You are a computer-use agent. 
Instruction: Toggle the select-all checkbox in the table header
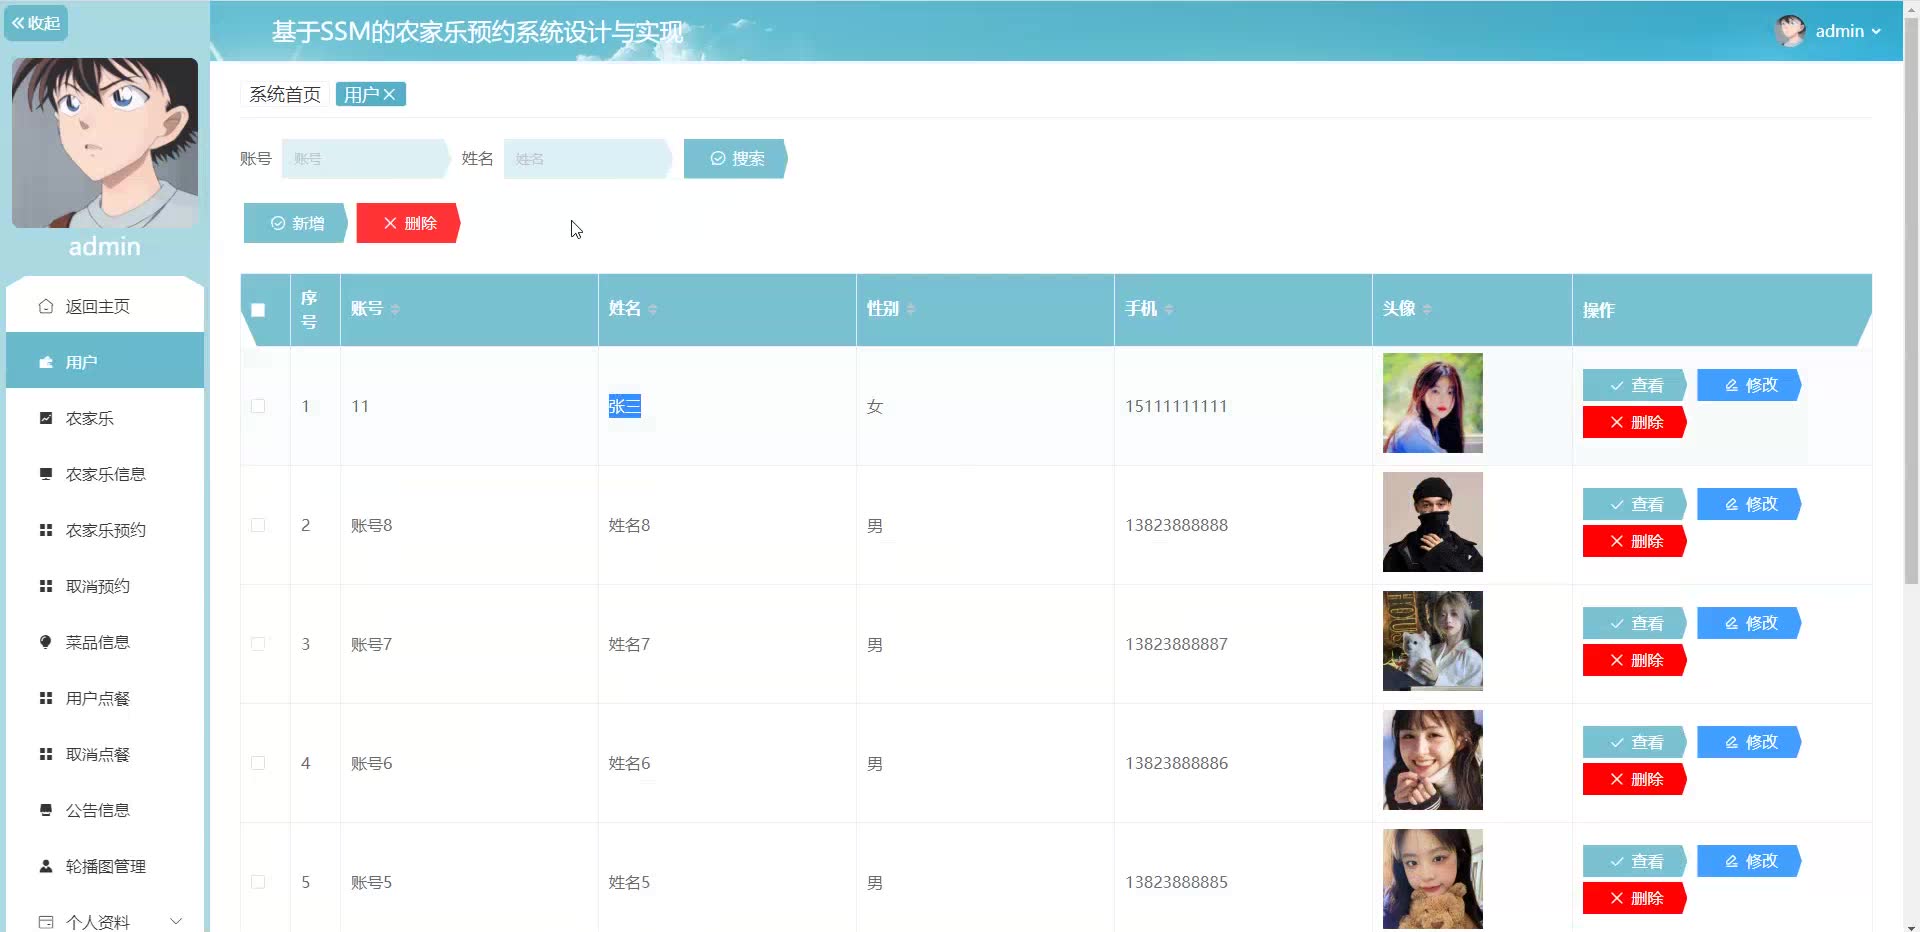point(259,311)
